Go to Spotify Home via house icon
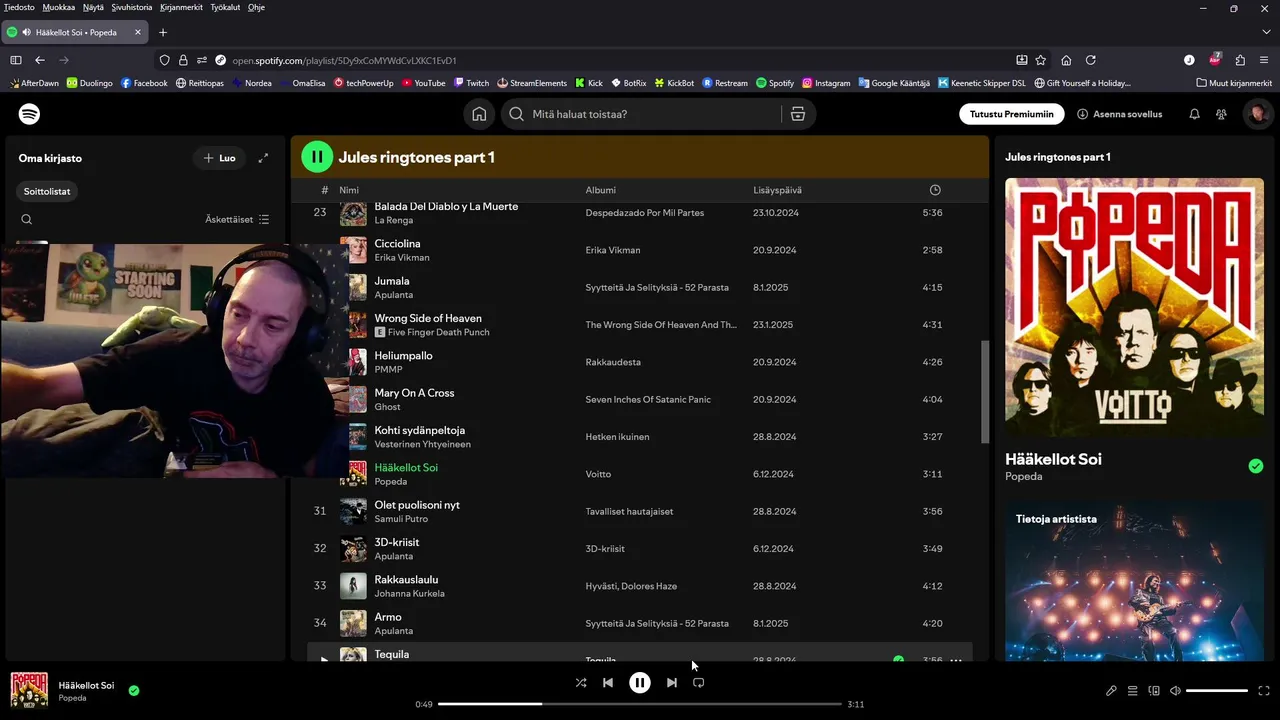 480,114
